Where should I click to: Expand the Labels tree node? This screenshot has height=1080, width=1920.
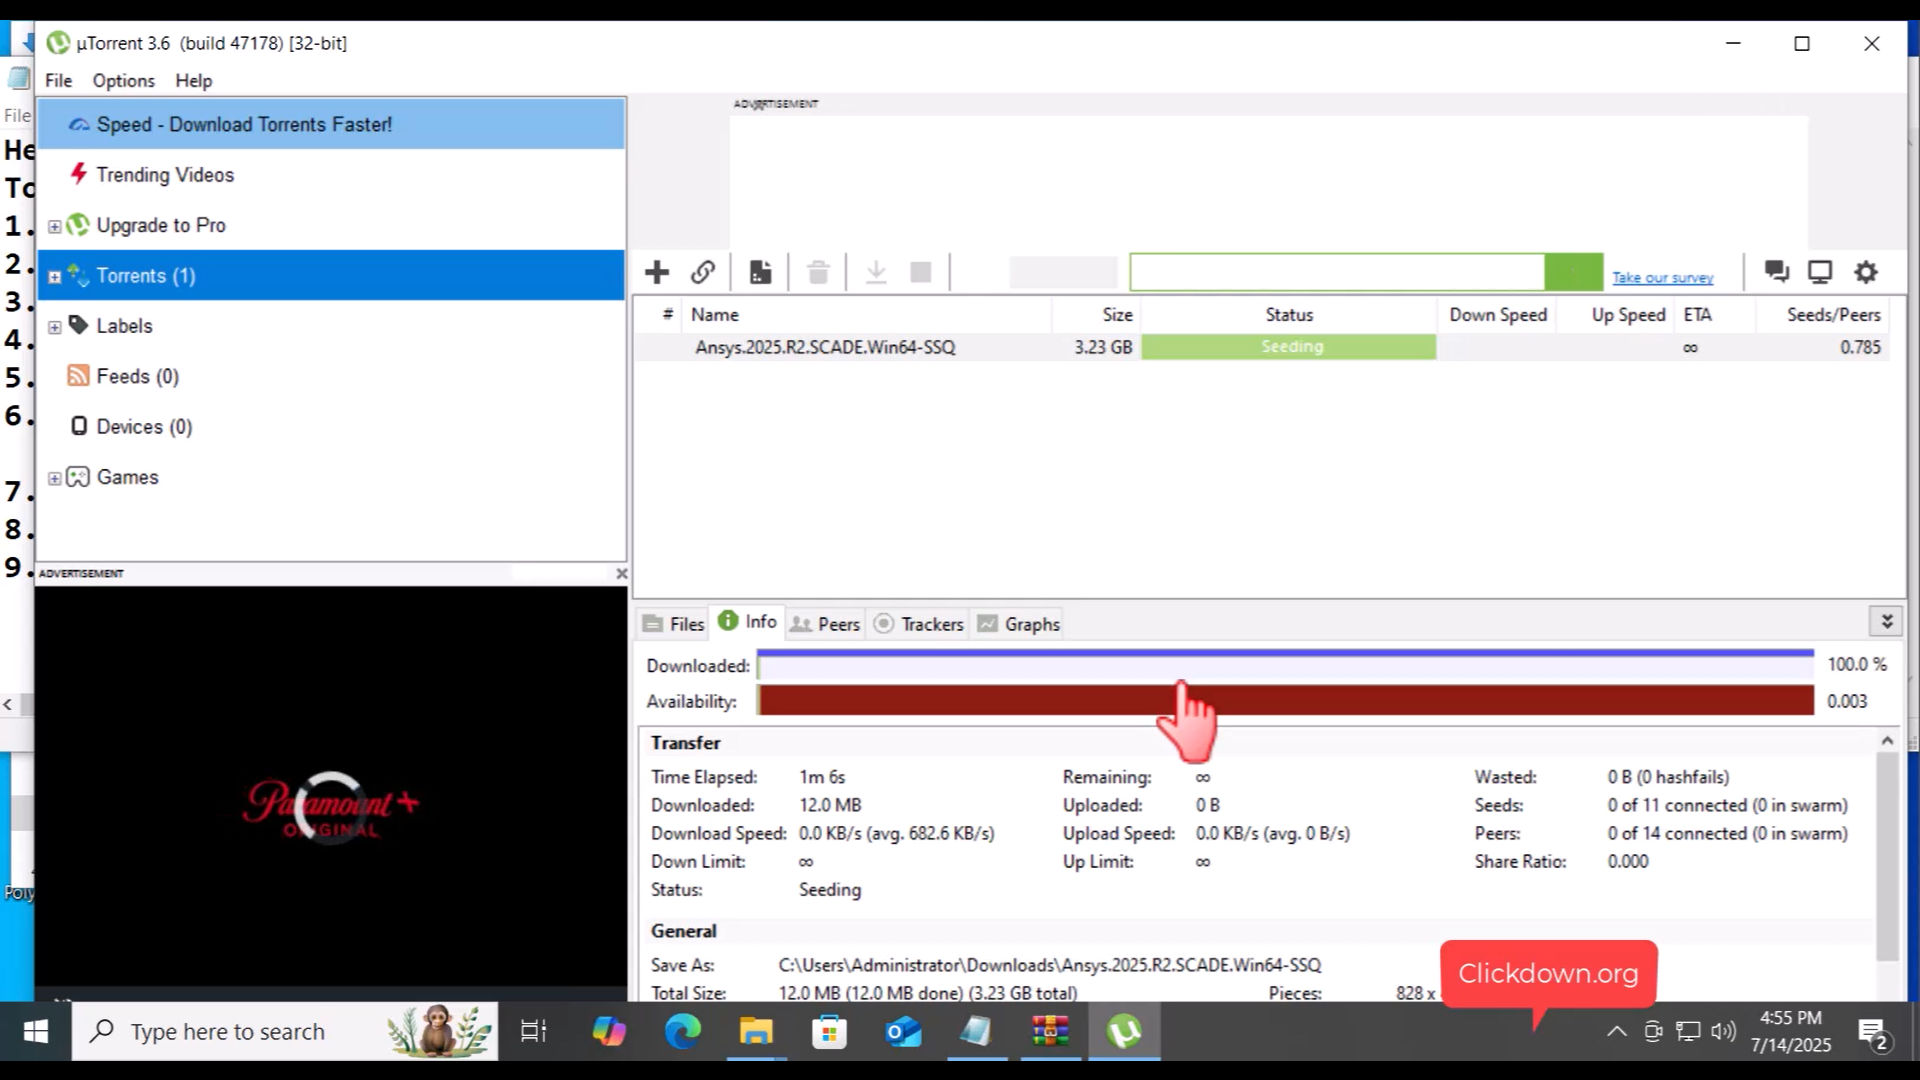55,327
